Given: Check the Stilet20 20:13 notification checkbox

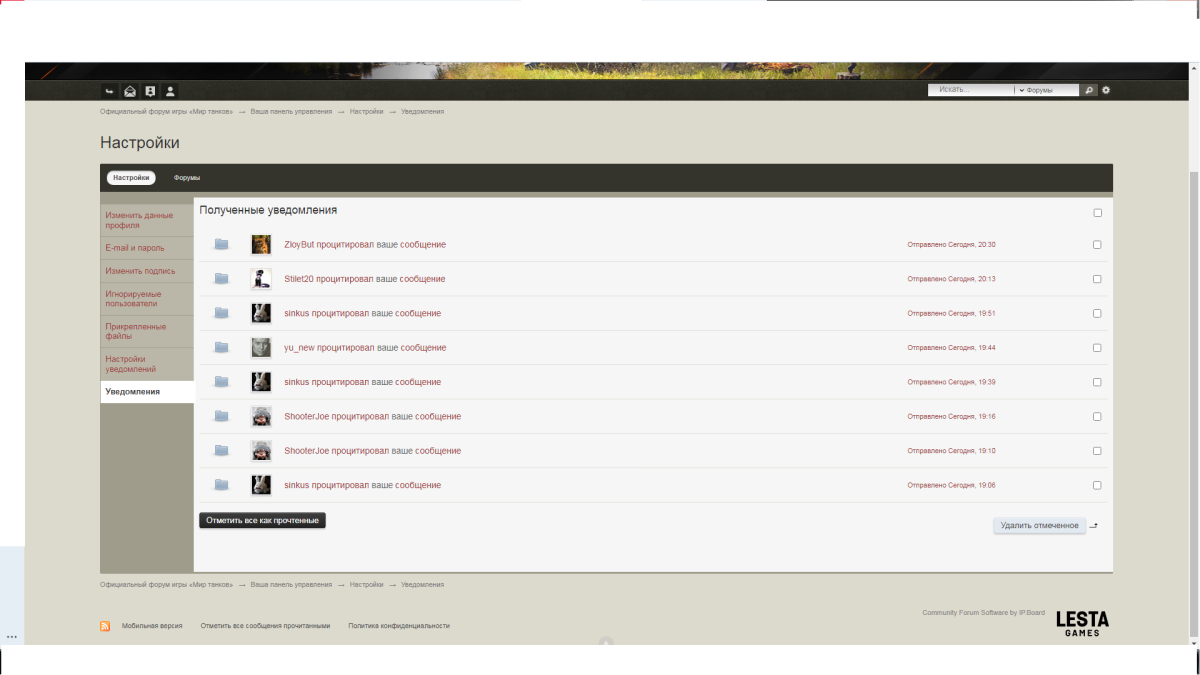Looking at the screenshot, I should (1097, 279).
